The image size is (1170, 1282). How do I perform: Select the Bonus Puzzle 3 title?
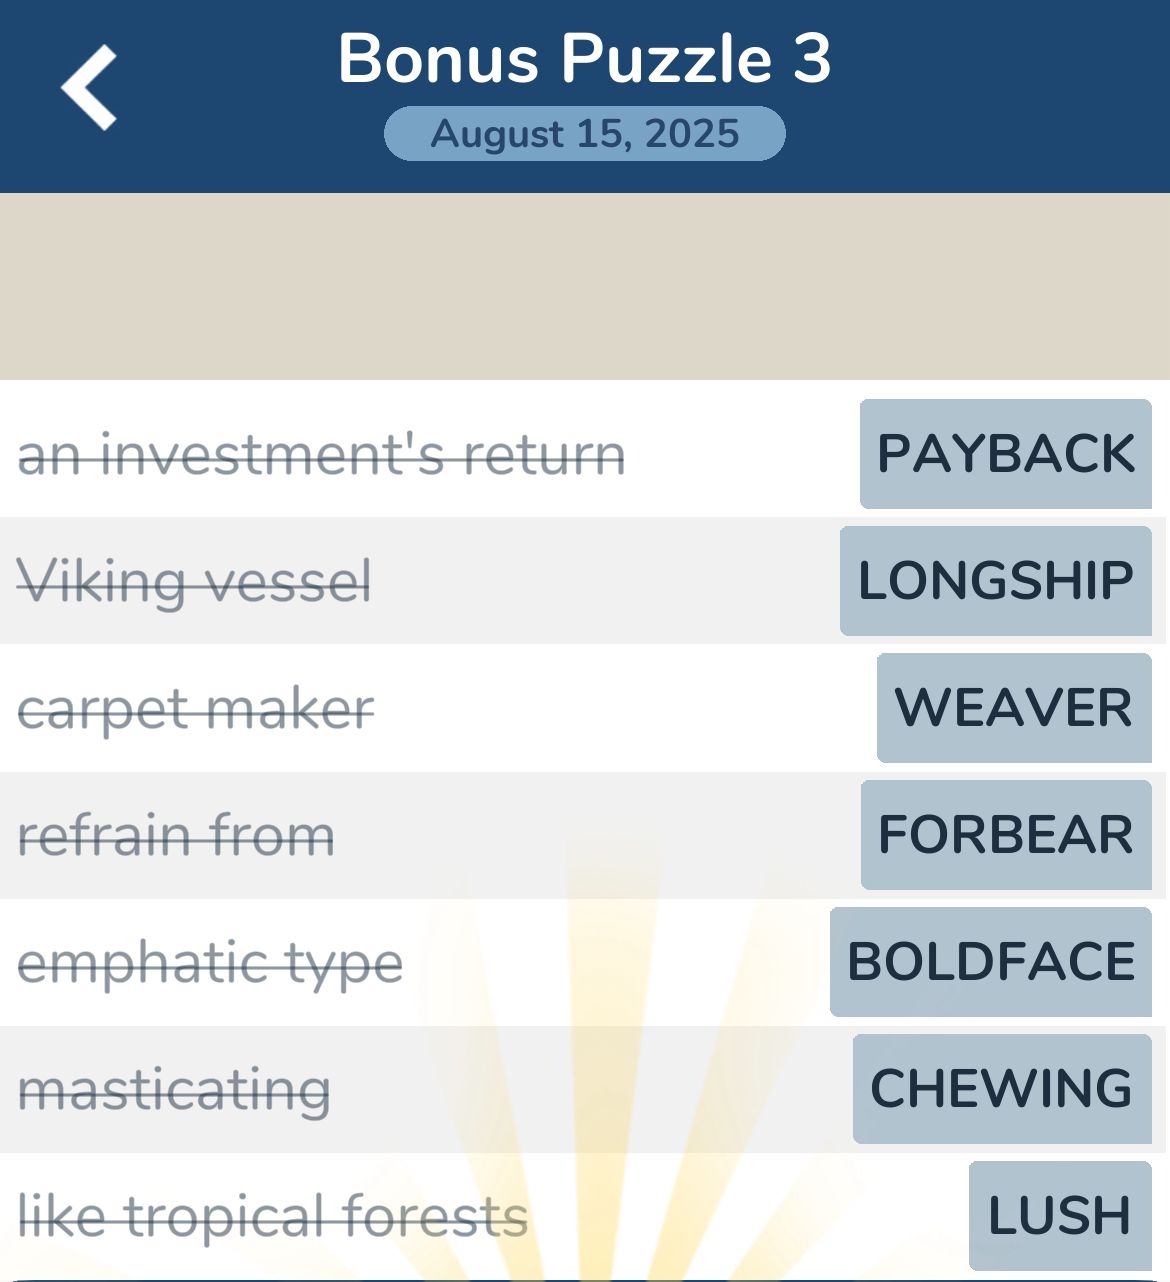pyautogui.click(x=585, y=58)
